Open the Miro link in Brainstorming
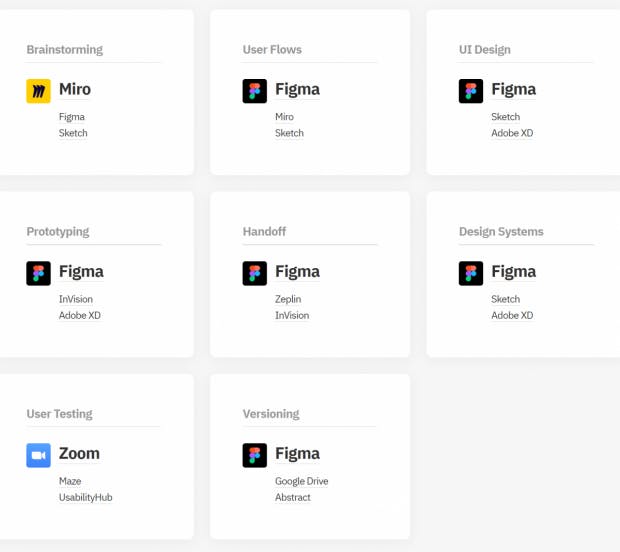The height and width of the screenshot is (552, 620). [75, 89]
